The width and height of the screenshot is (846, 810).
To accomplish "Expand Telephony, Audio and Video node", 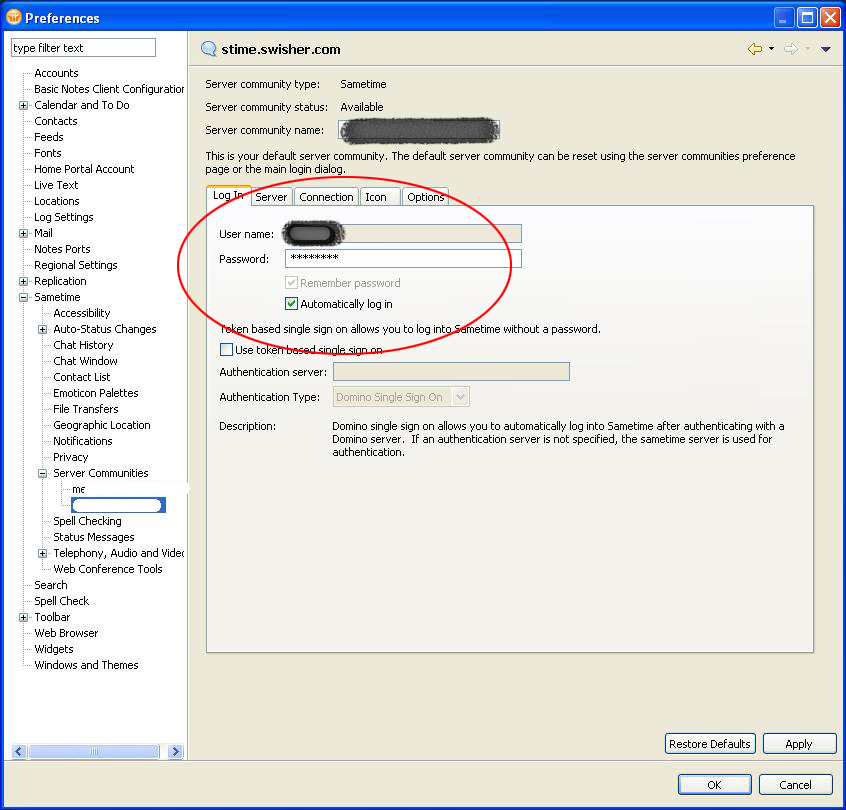I will pyautogui.click(x=43, y=553).
